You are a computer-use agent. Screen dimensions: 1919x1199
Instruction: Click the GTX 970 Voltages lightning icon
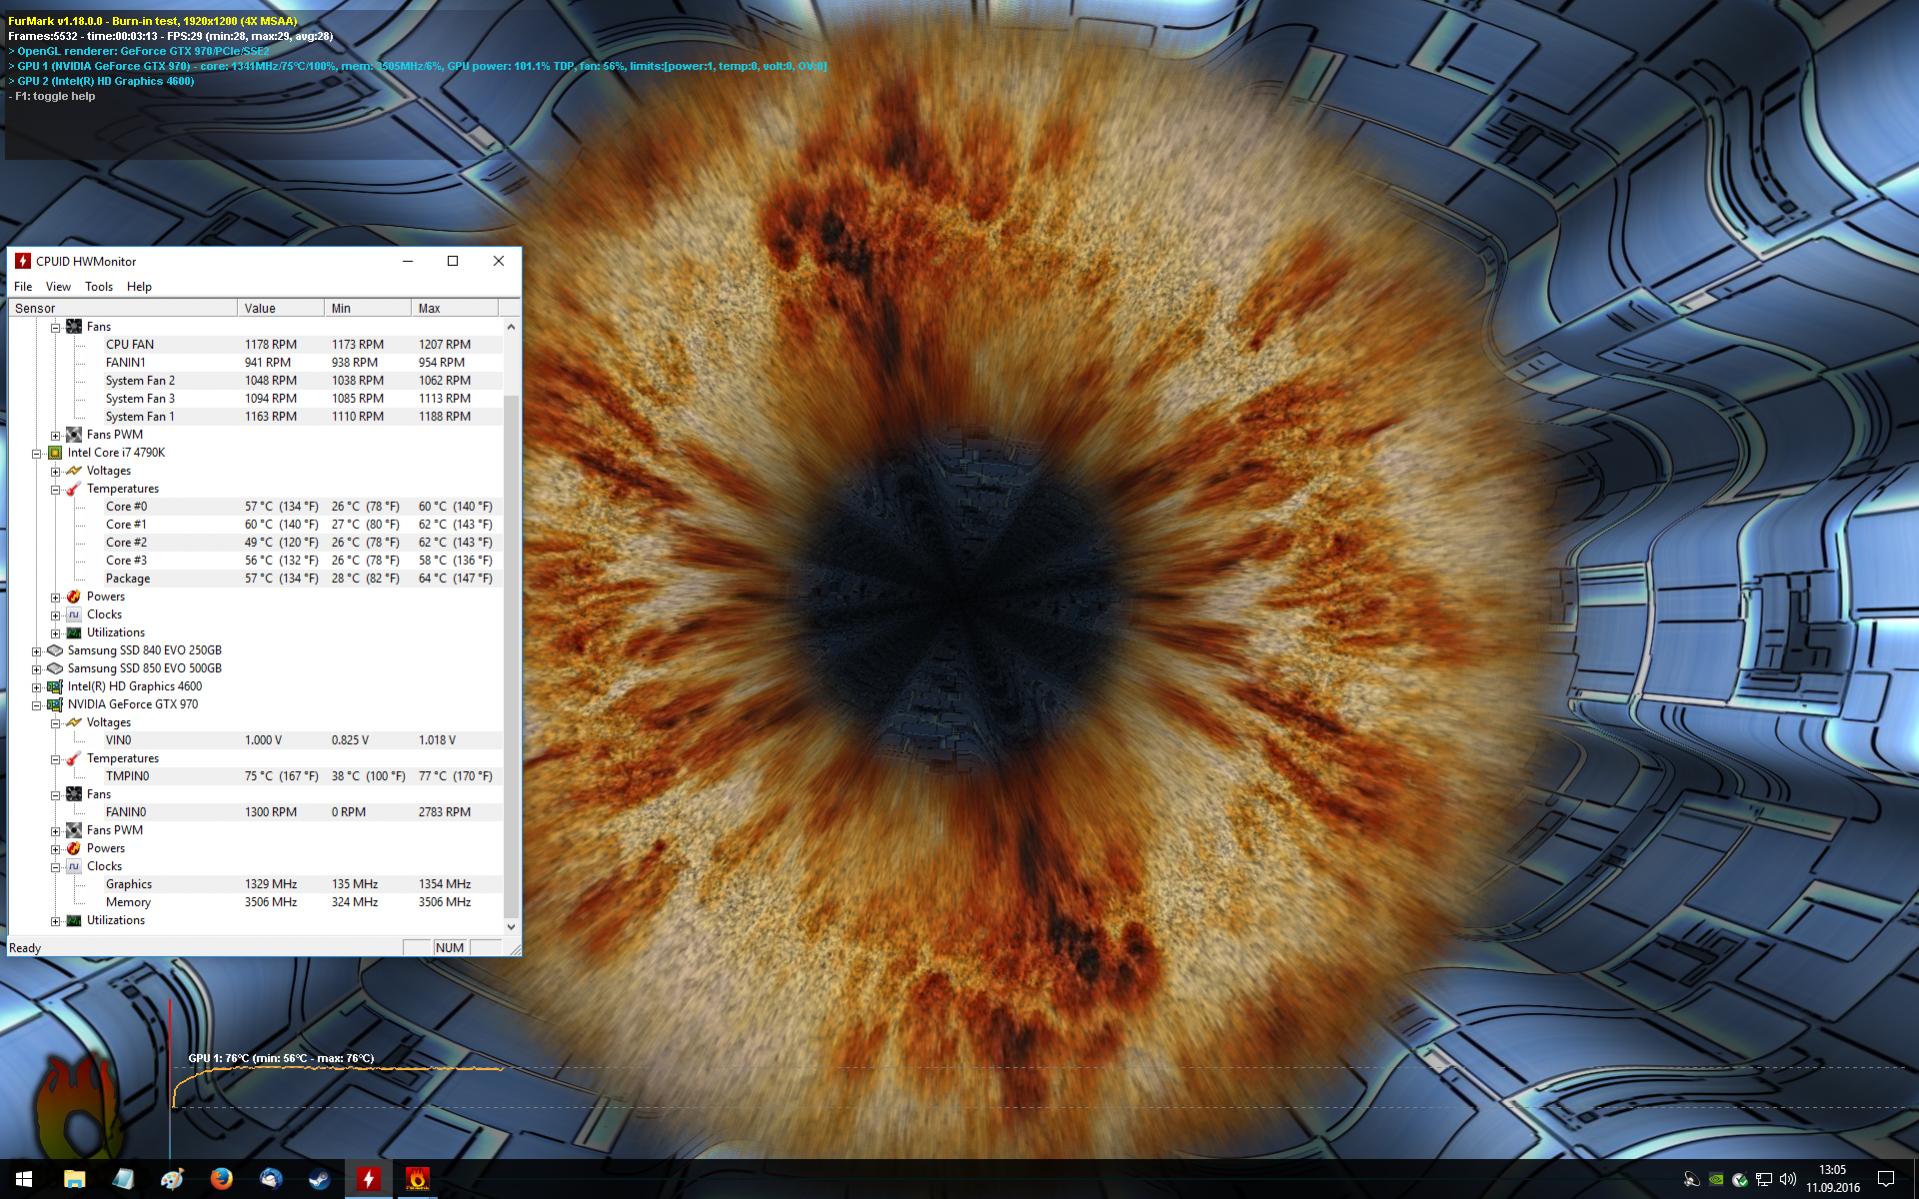pos(73,723)
